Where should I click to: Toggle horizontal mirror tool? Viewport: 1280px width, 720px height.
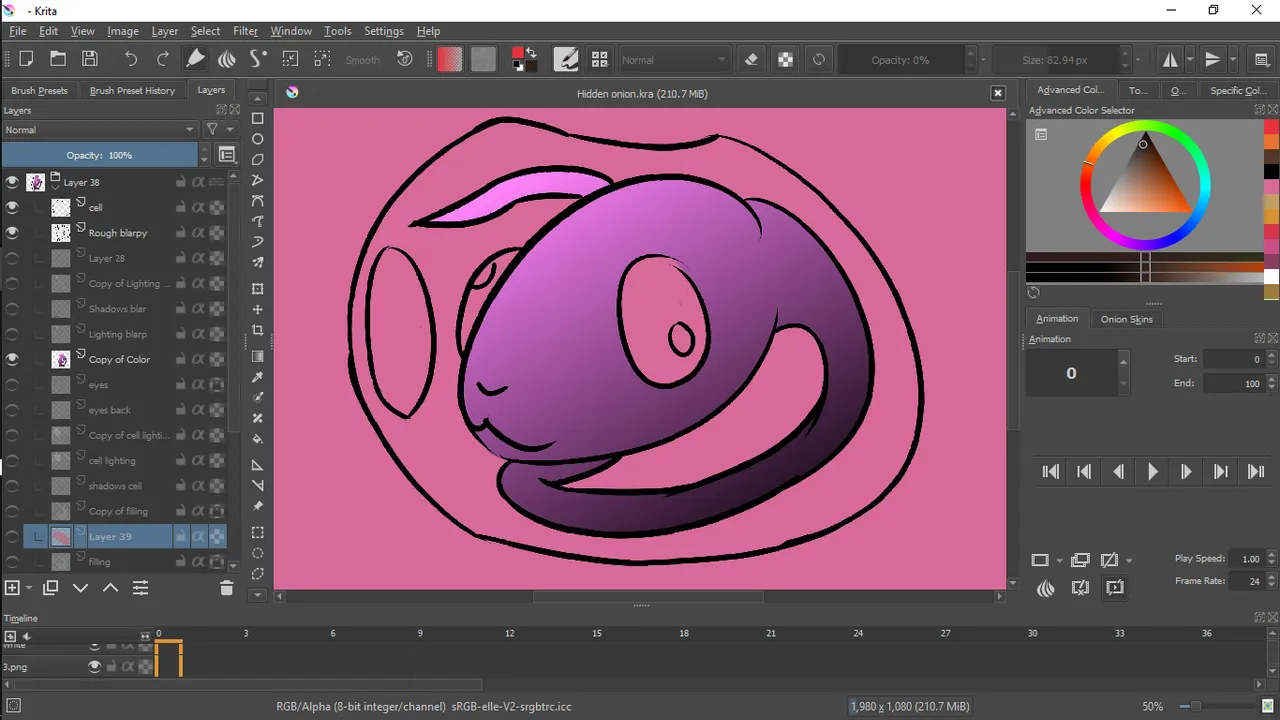tap(1170, 59)
